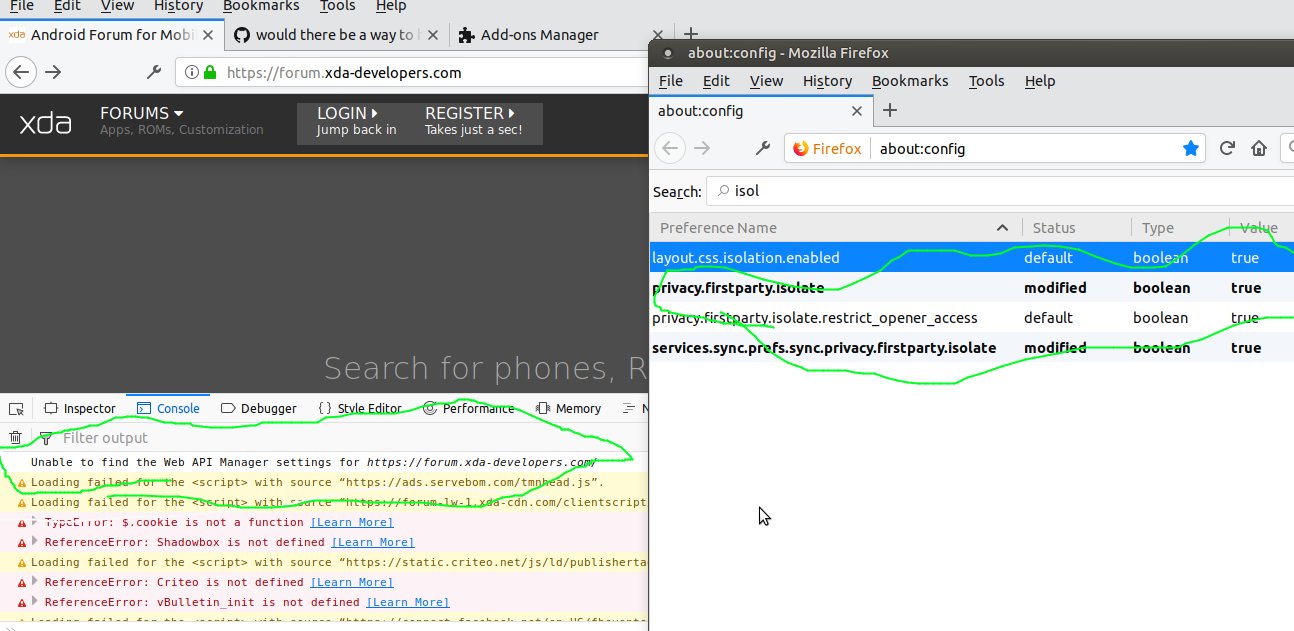
Task: Sort by Preference Name column arrow
Action: [1003, 228]
